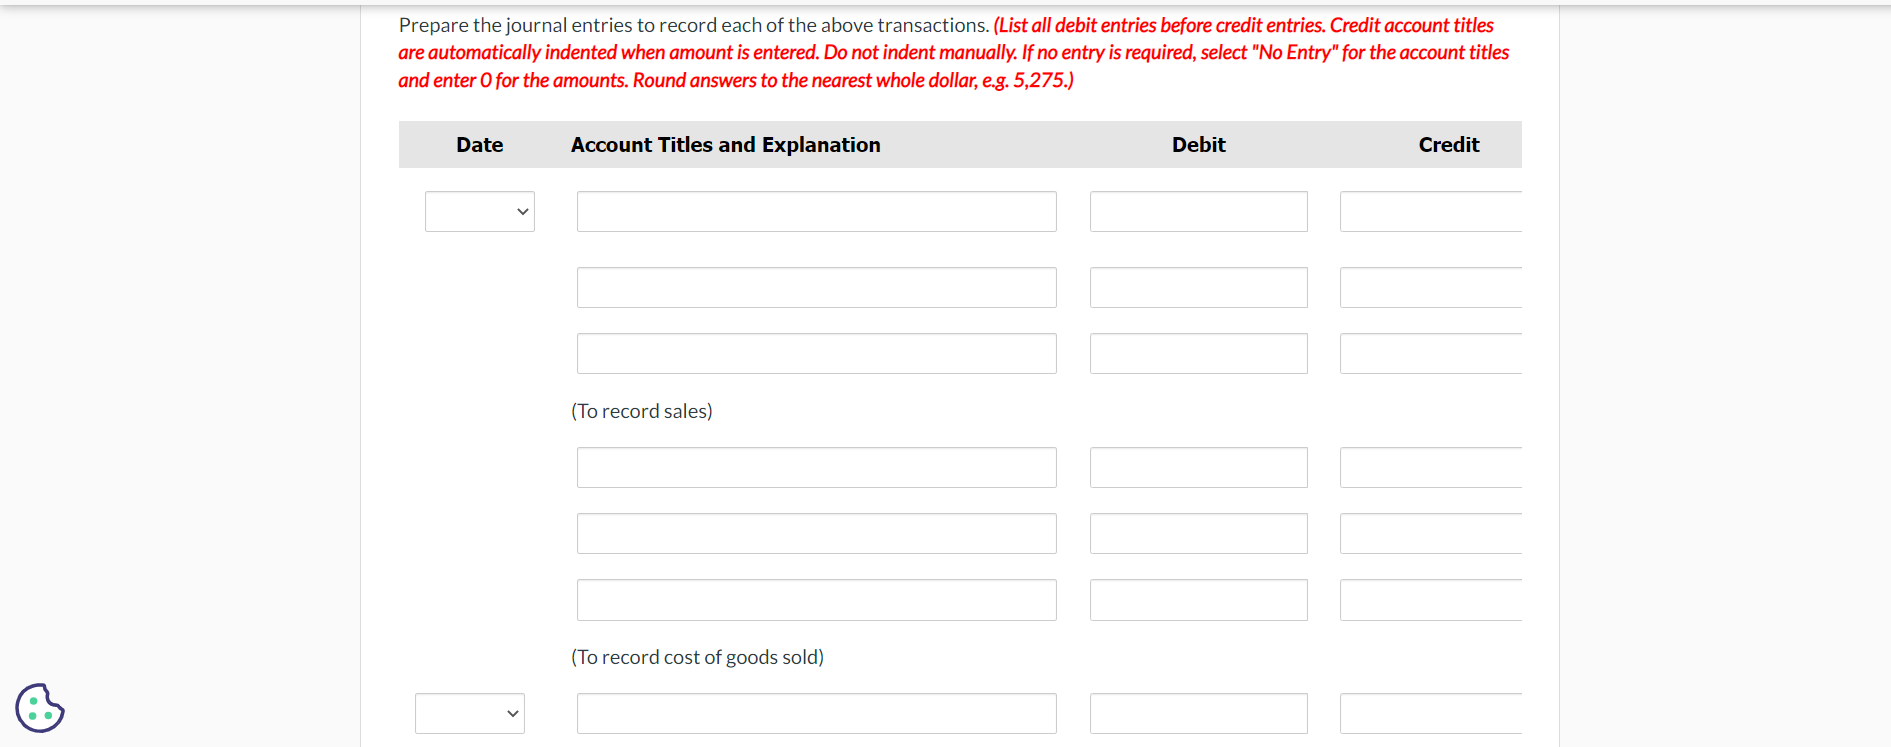Click the third row Debit field

tap(1198, 353)
